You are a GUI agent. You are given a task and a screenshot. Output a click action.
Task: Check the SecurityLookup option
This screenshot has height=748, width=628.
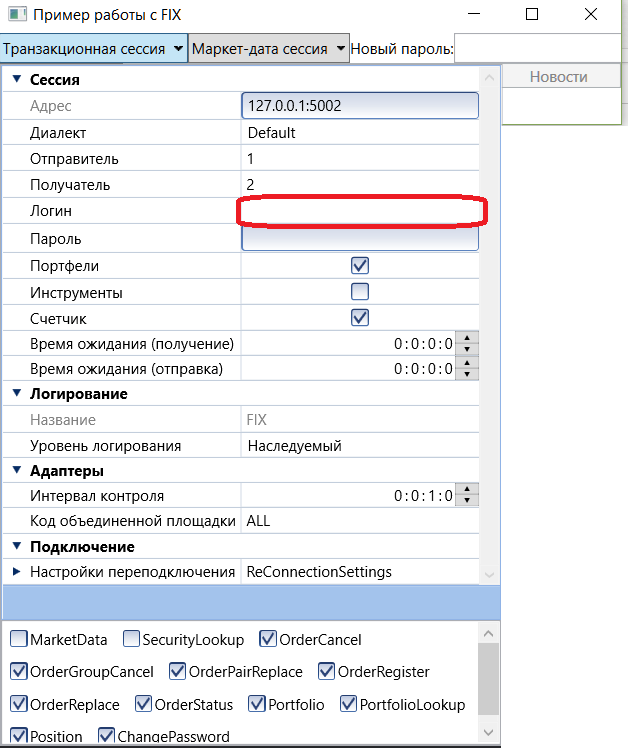132,639
